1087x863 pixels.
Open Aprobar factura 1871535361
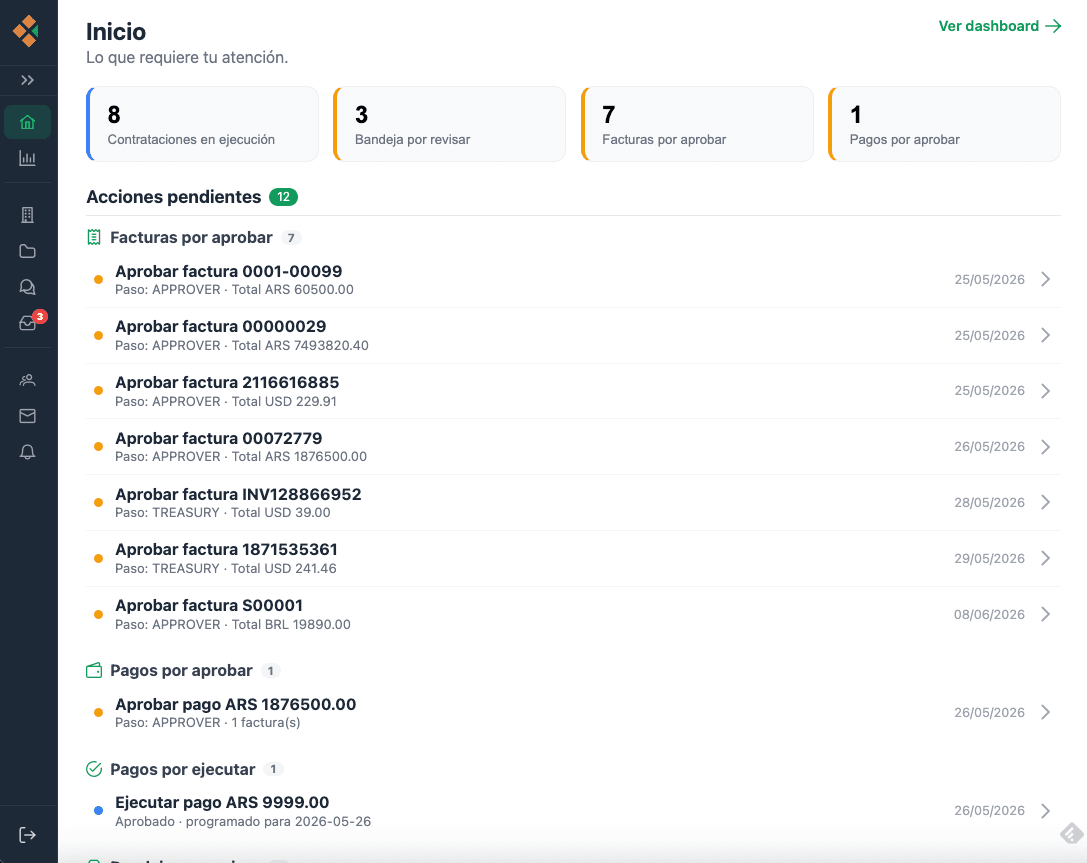(573, 559)
